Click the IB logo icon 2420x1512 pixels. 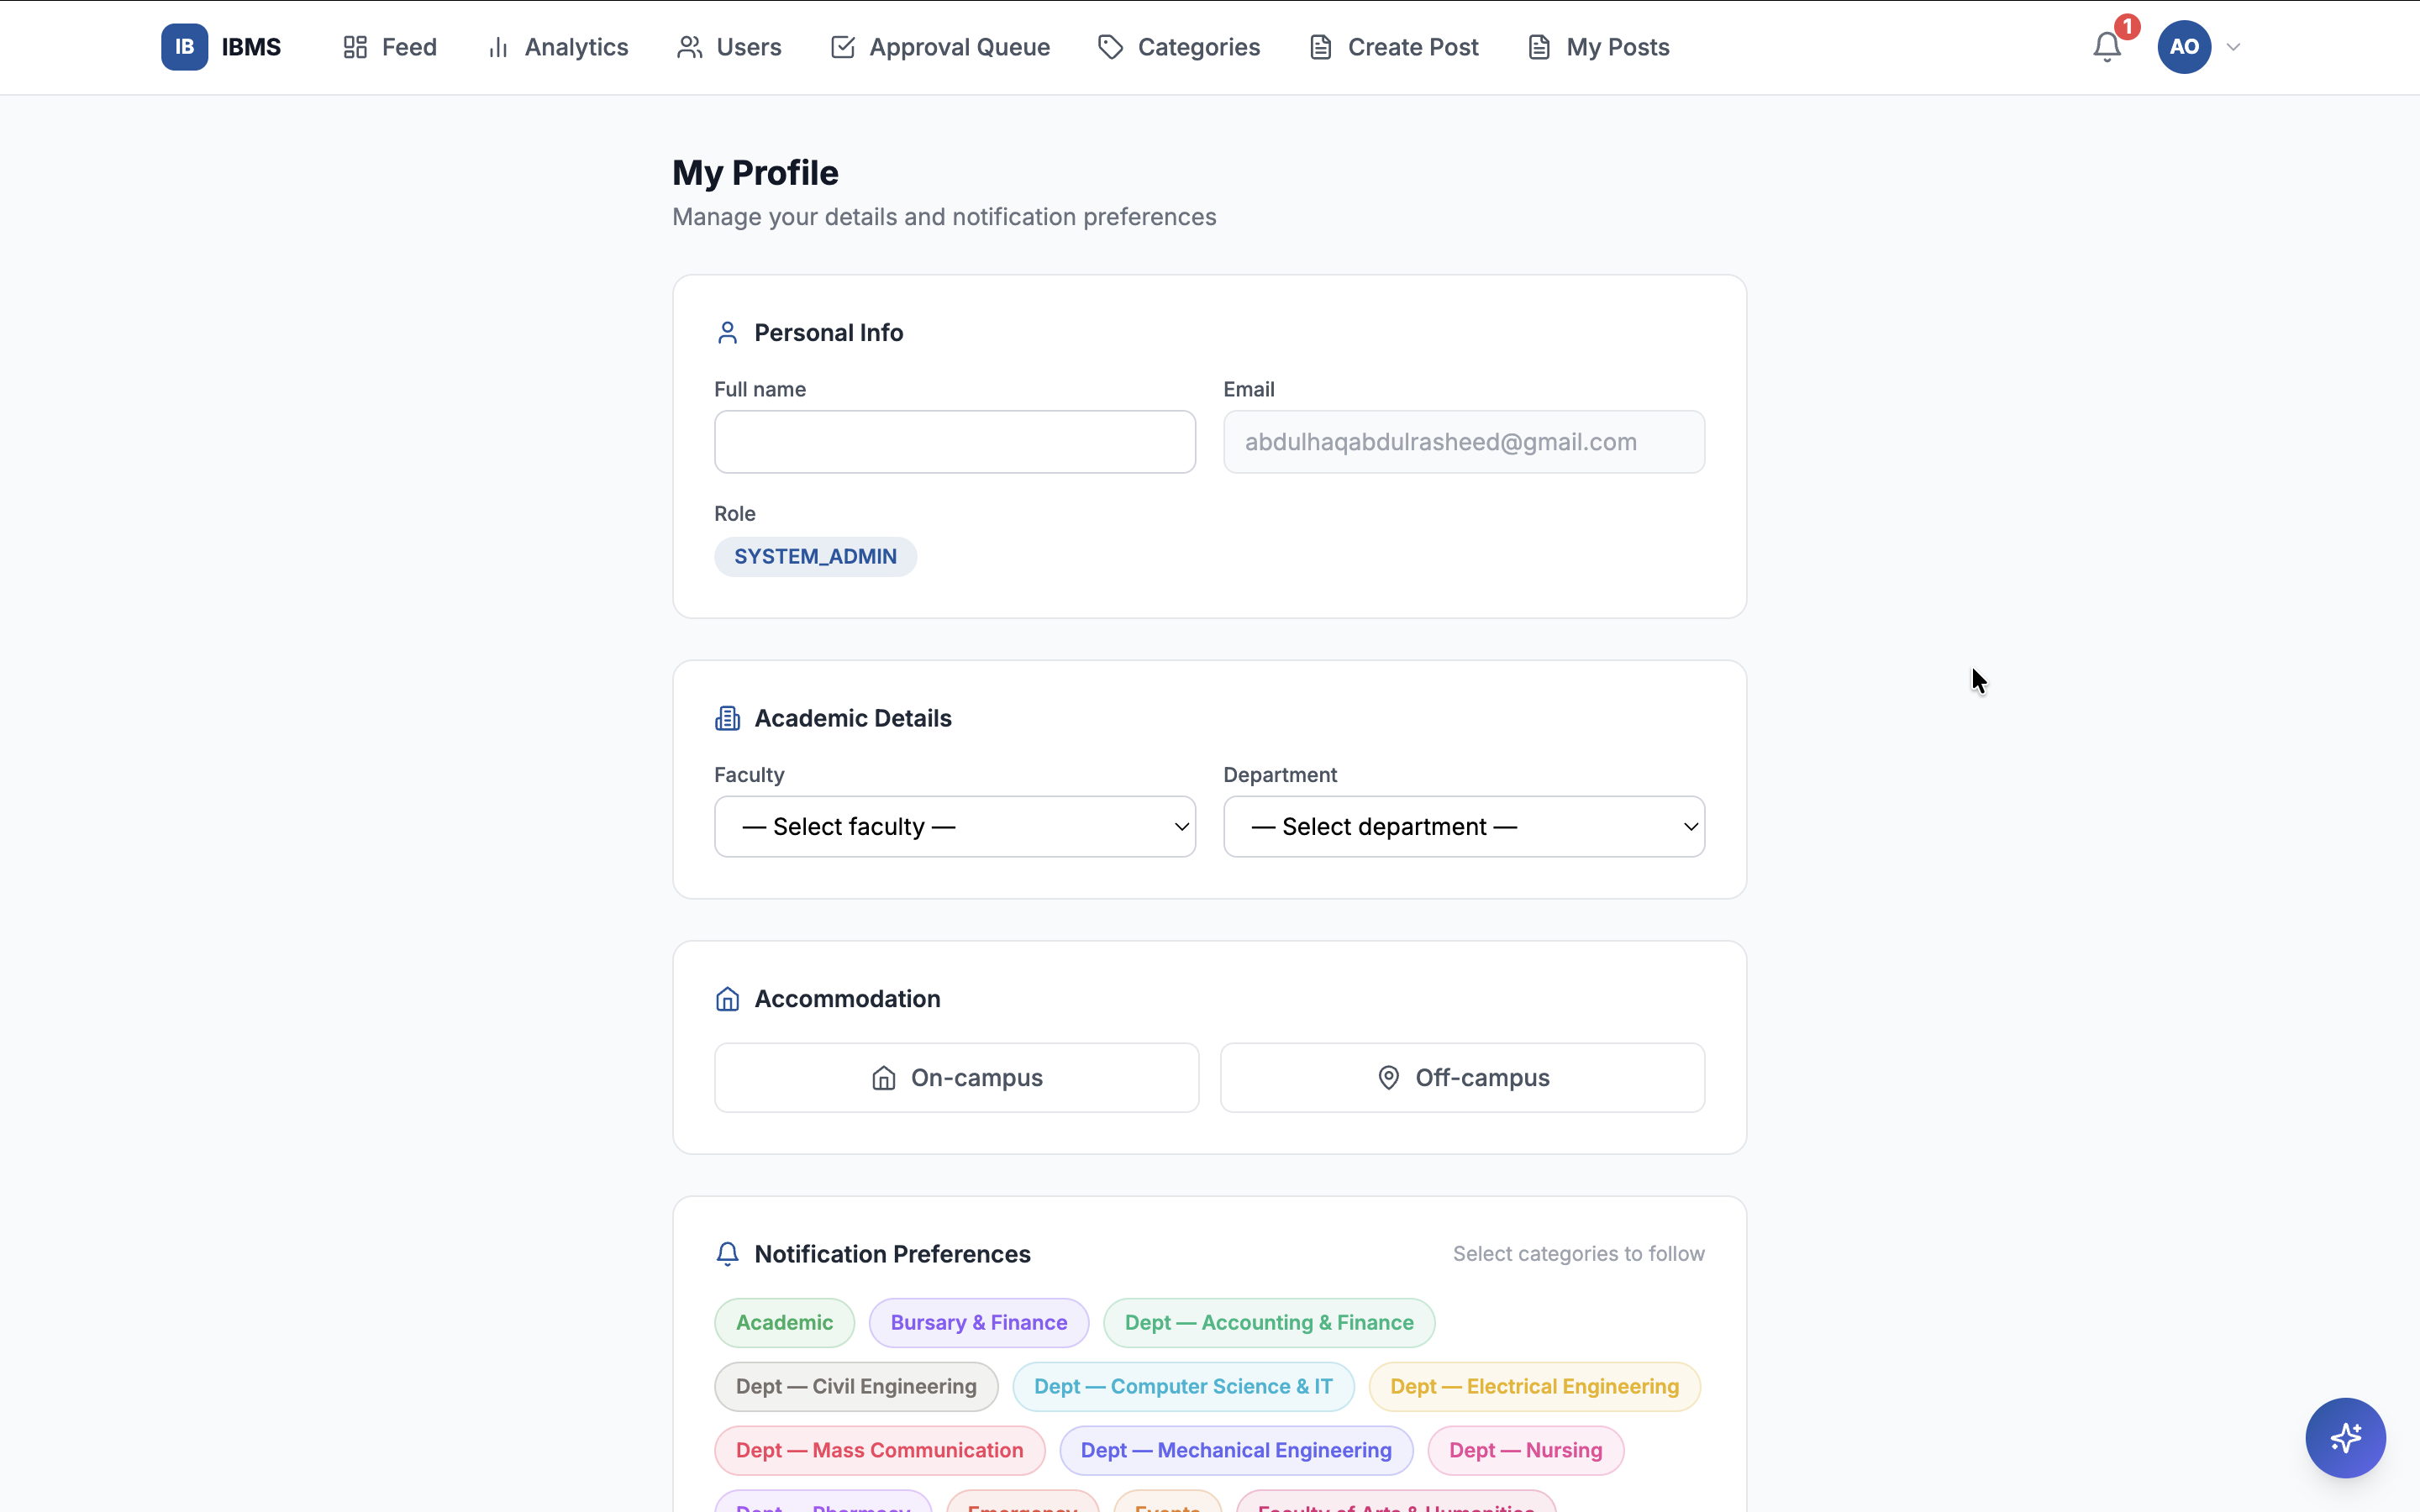[x=184, y=47]
